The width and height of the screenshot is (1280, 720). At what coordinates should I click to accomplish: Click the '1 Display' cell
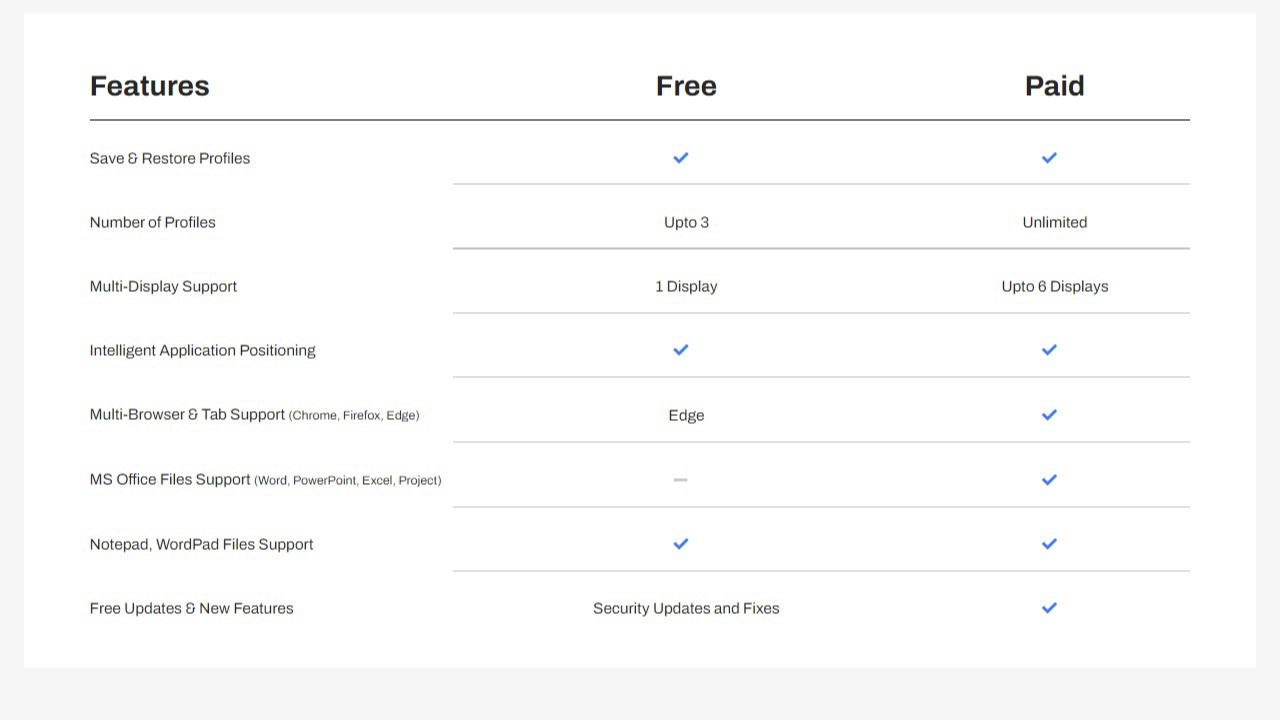click(x=686, y=286)
